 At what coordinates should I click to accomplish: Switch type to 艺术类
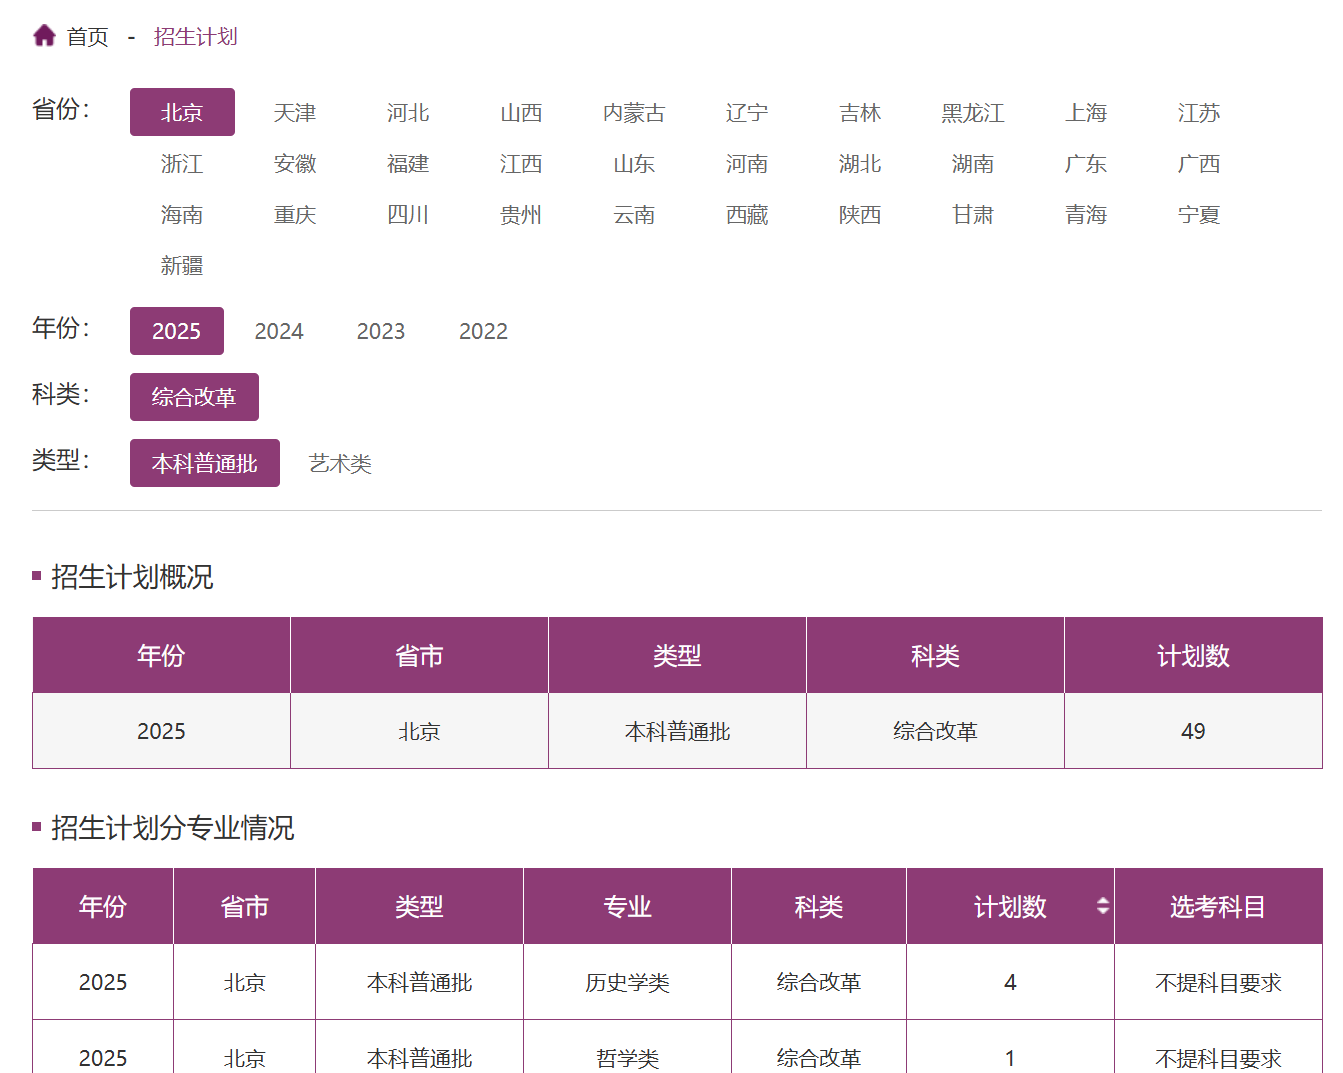point(340,464)
